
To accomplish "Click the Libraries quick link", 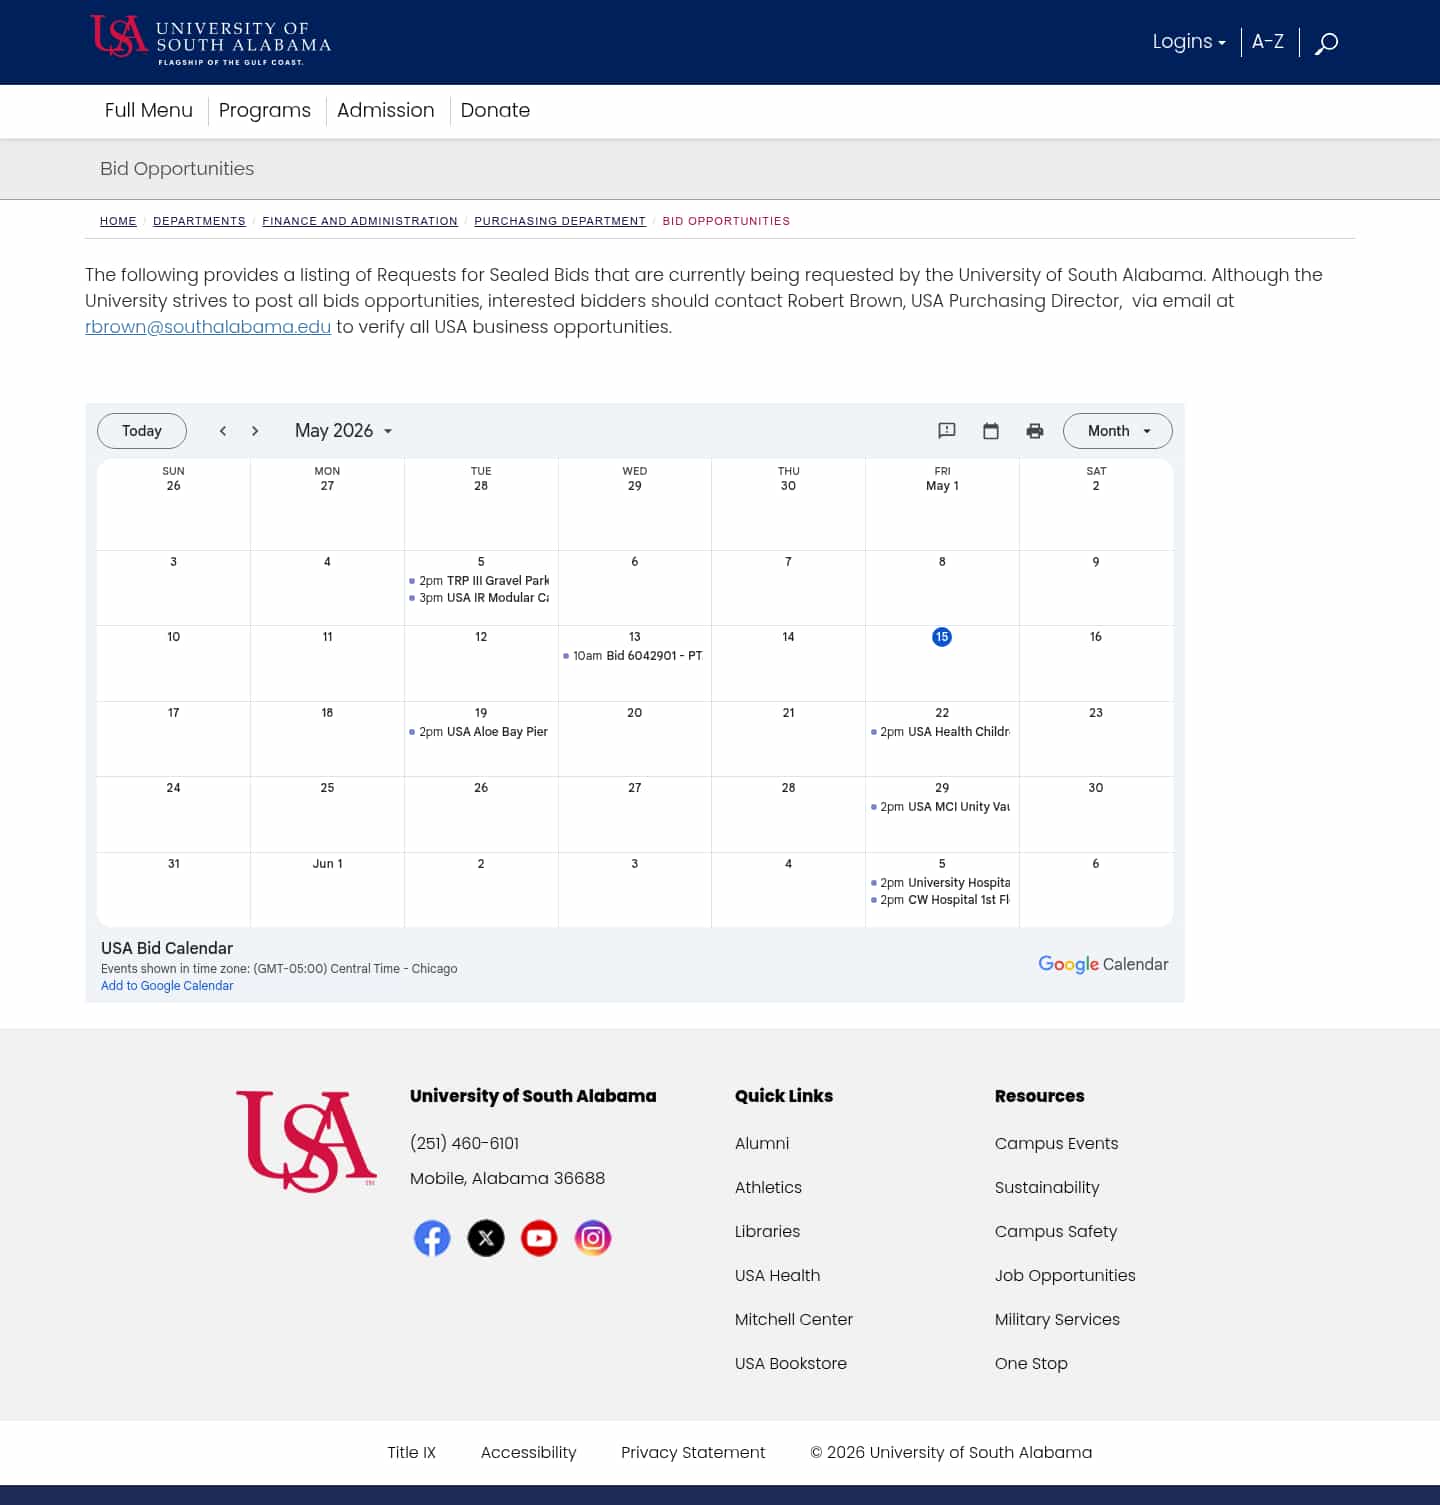I will tap(767, 1231).
